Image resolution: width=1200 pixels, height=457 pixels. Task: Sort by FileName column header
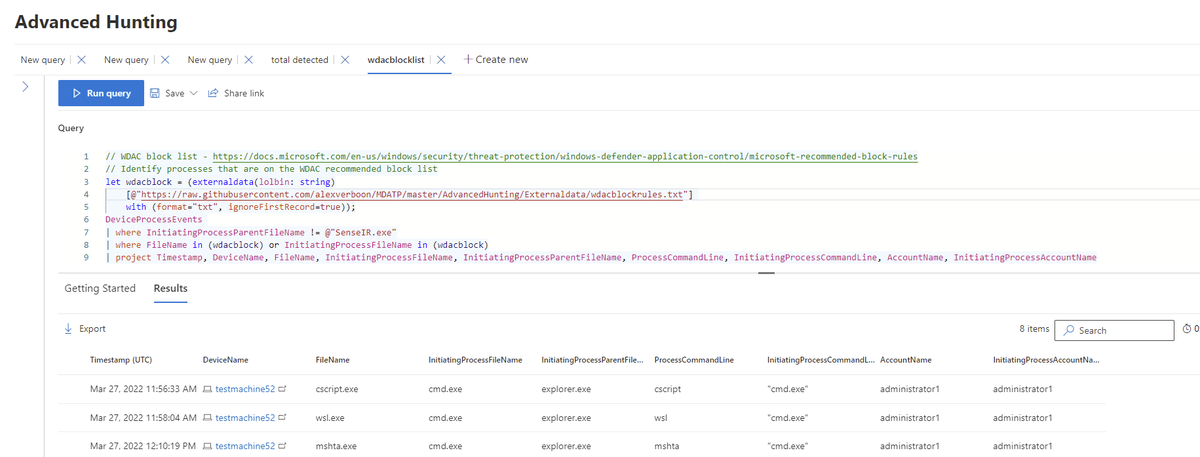pos(332,360)
